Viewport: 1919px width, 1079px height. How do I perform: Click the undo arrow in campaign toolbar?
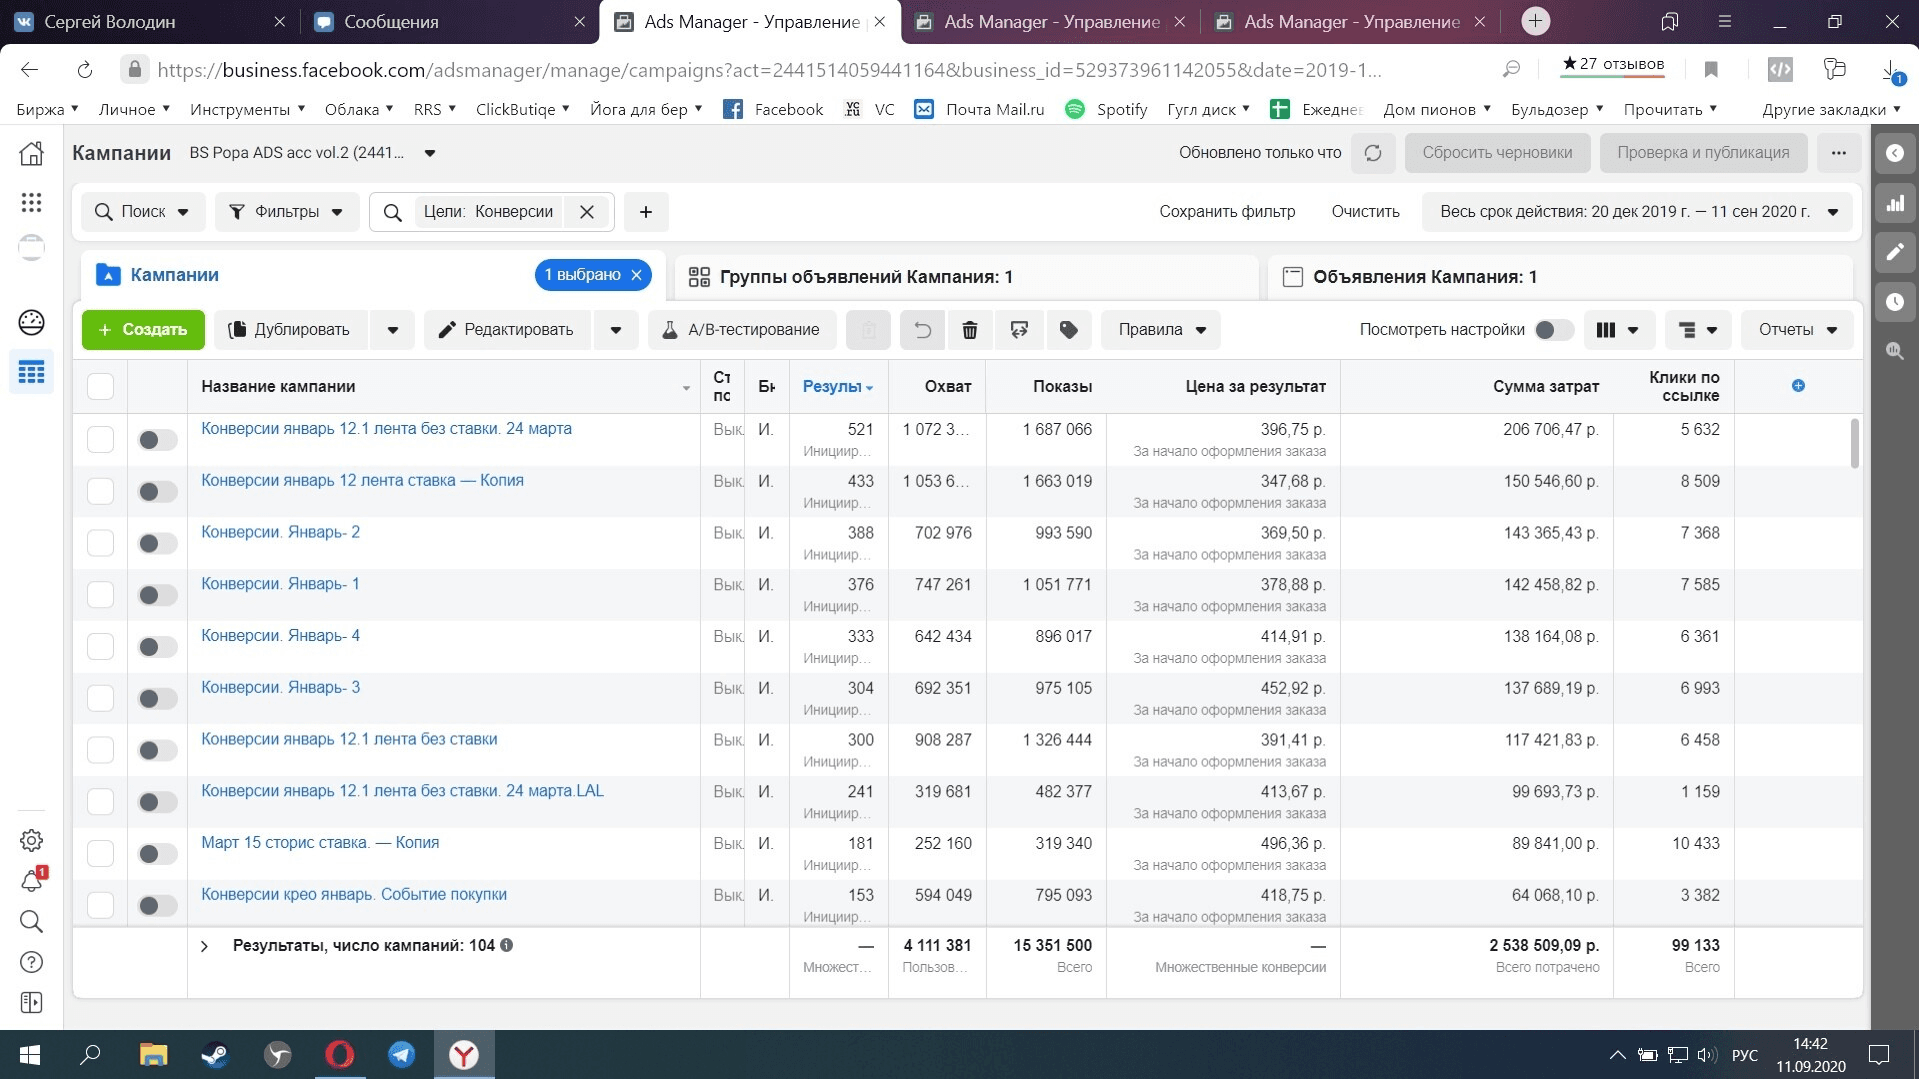pyautogui.click(x=922, y=330)
